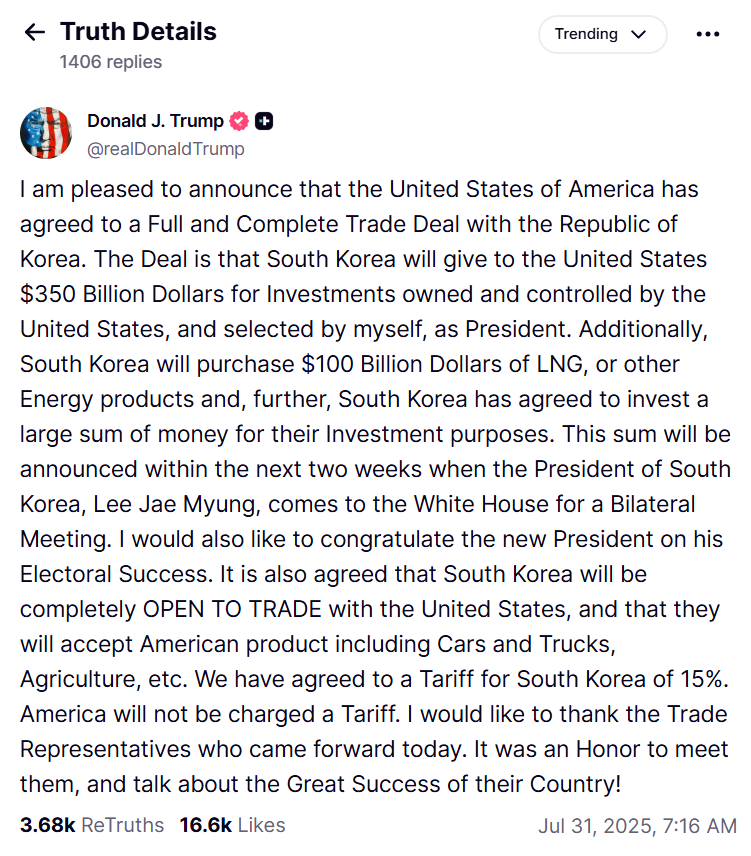Image resolution: width=751 pixels, height=856 pixels.
Task: Click the 1406 replies count
Action: (110, 62)
